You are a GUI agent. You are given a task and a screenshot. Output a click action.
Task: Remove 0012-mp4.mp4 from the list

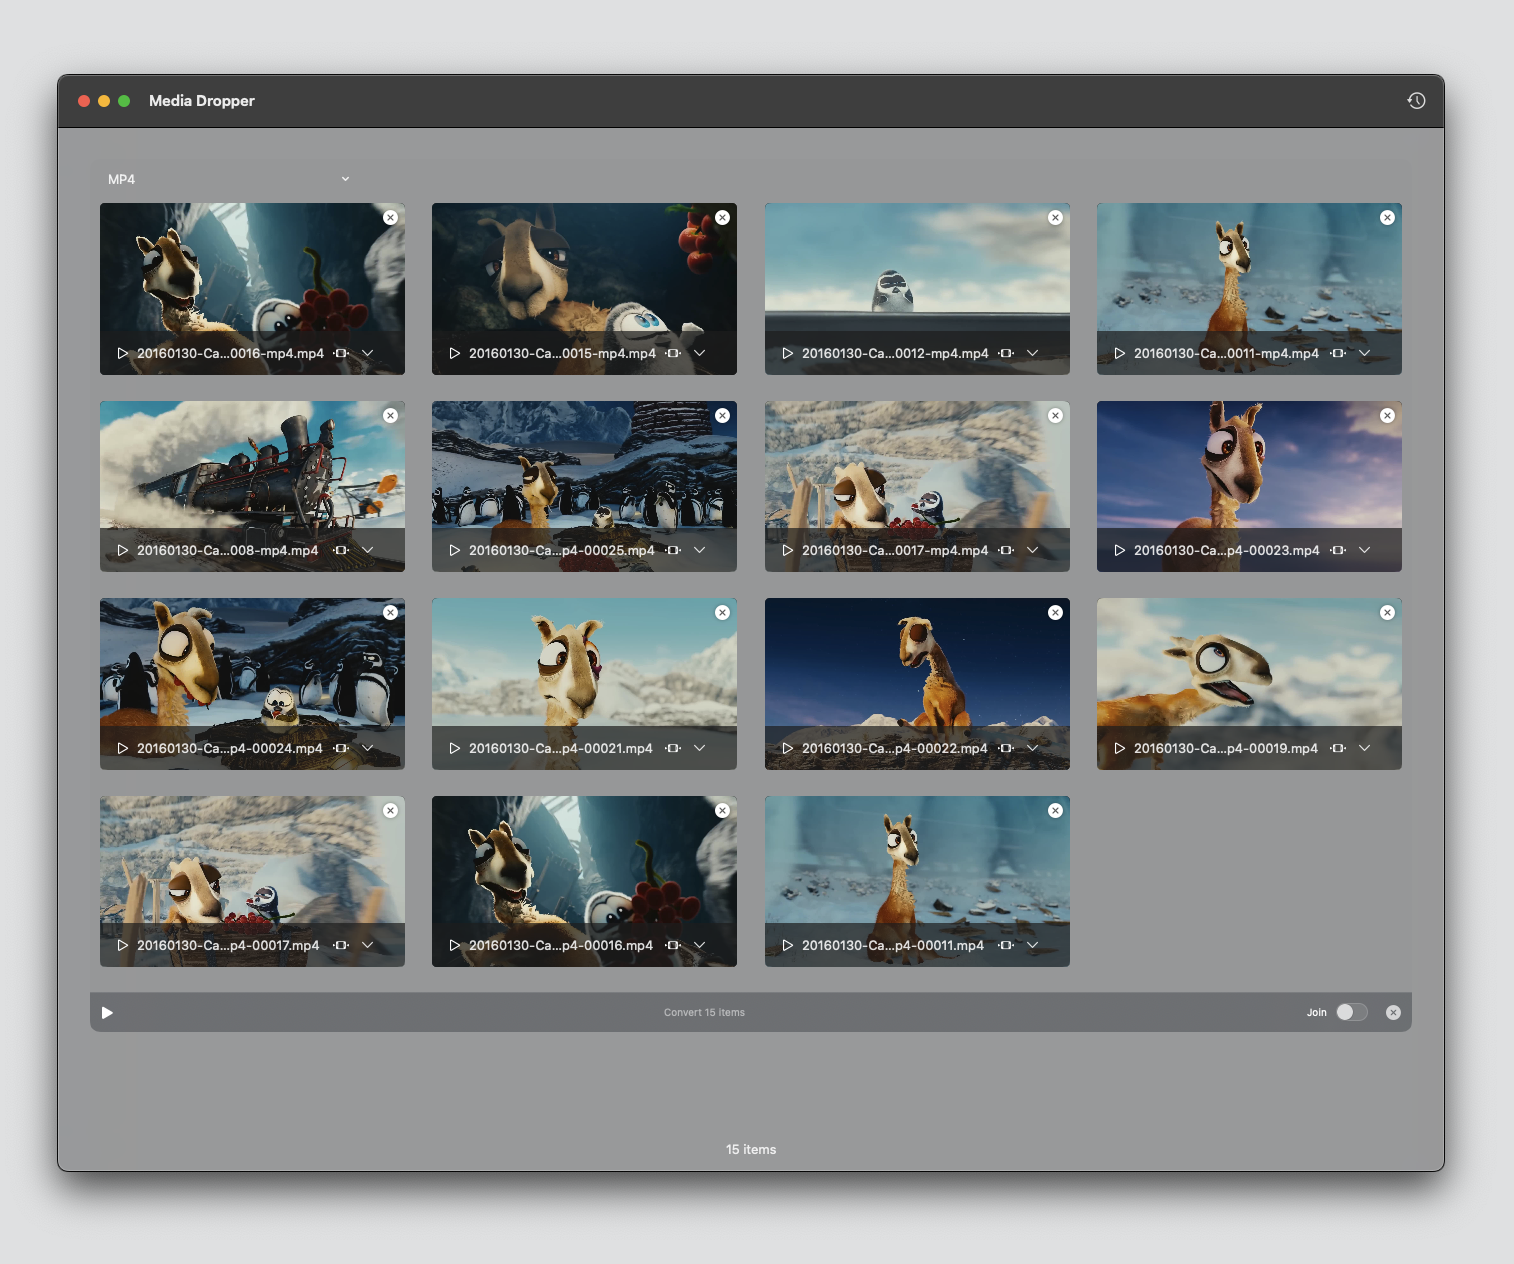click(x=1055, y=217)
